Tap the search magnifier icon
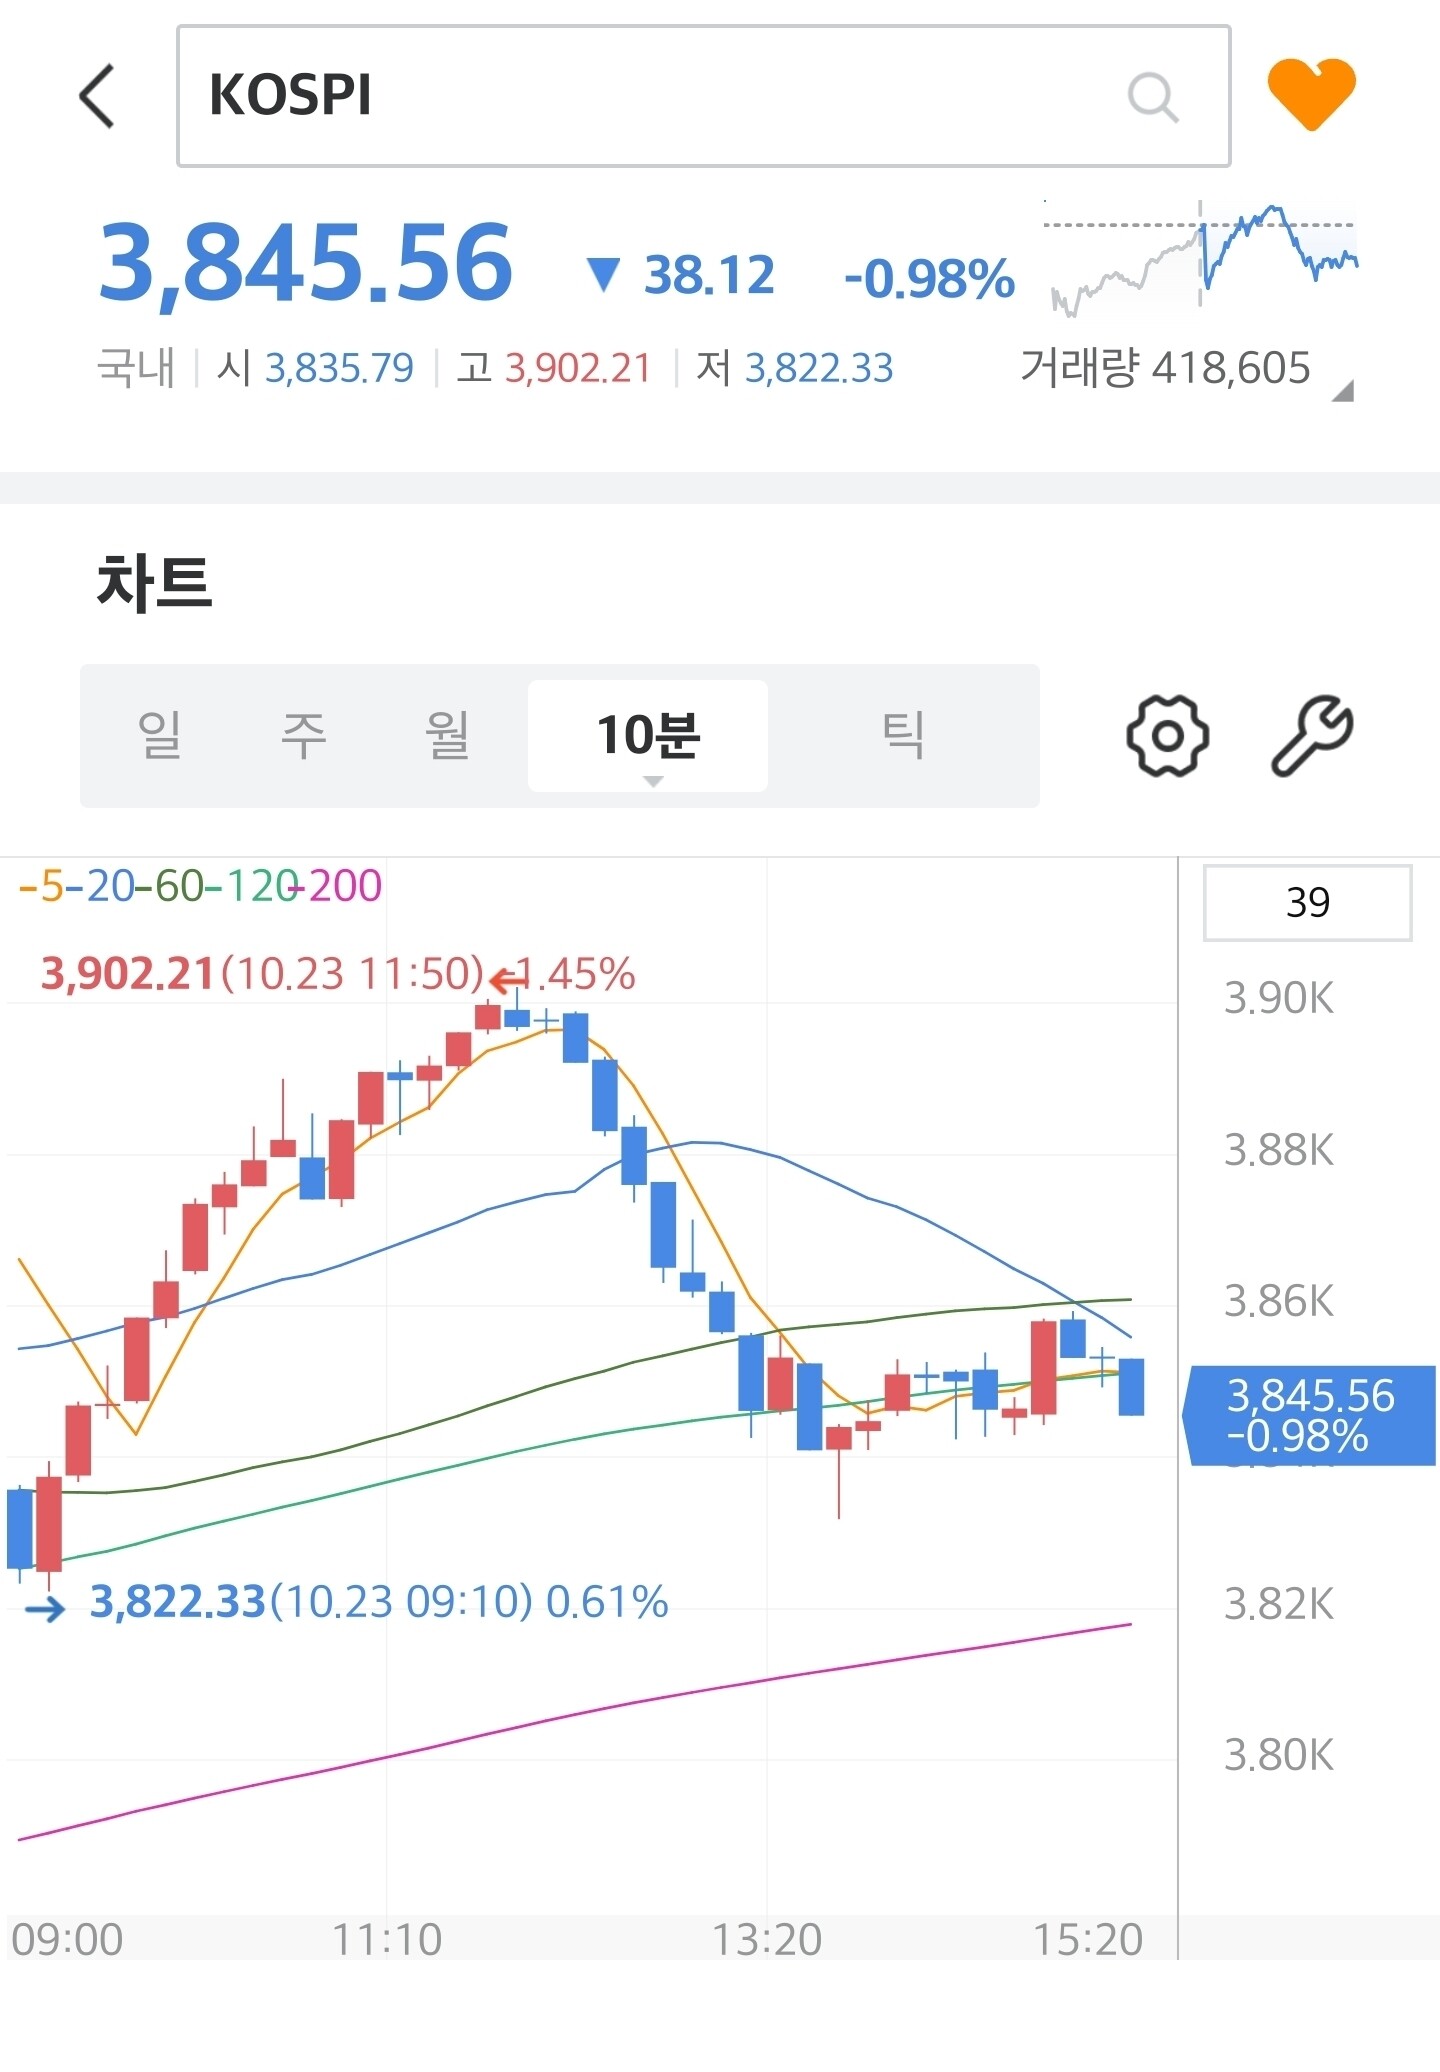Screen dimensions: 1440x2072 click(1152, 97)
